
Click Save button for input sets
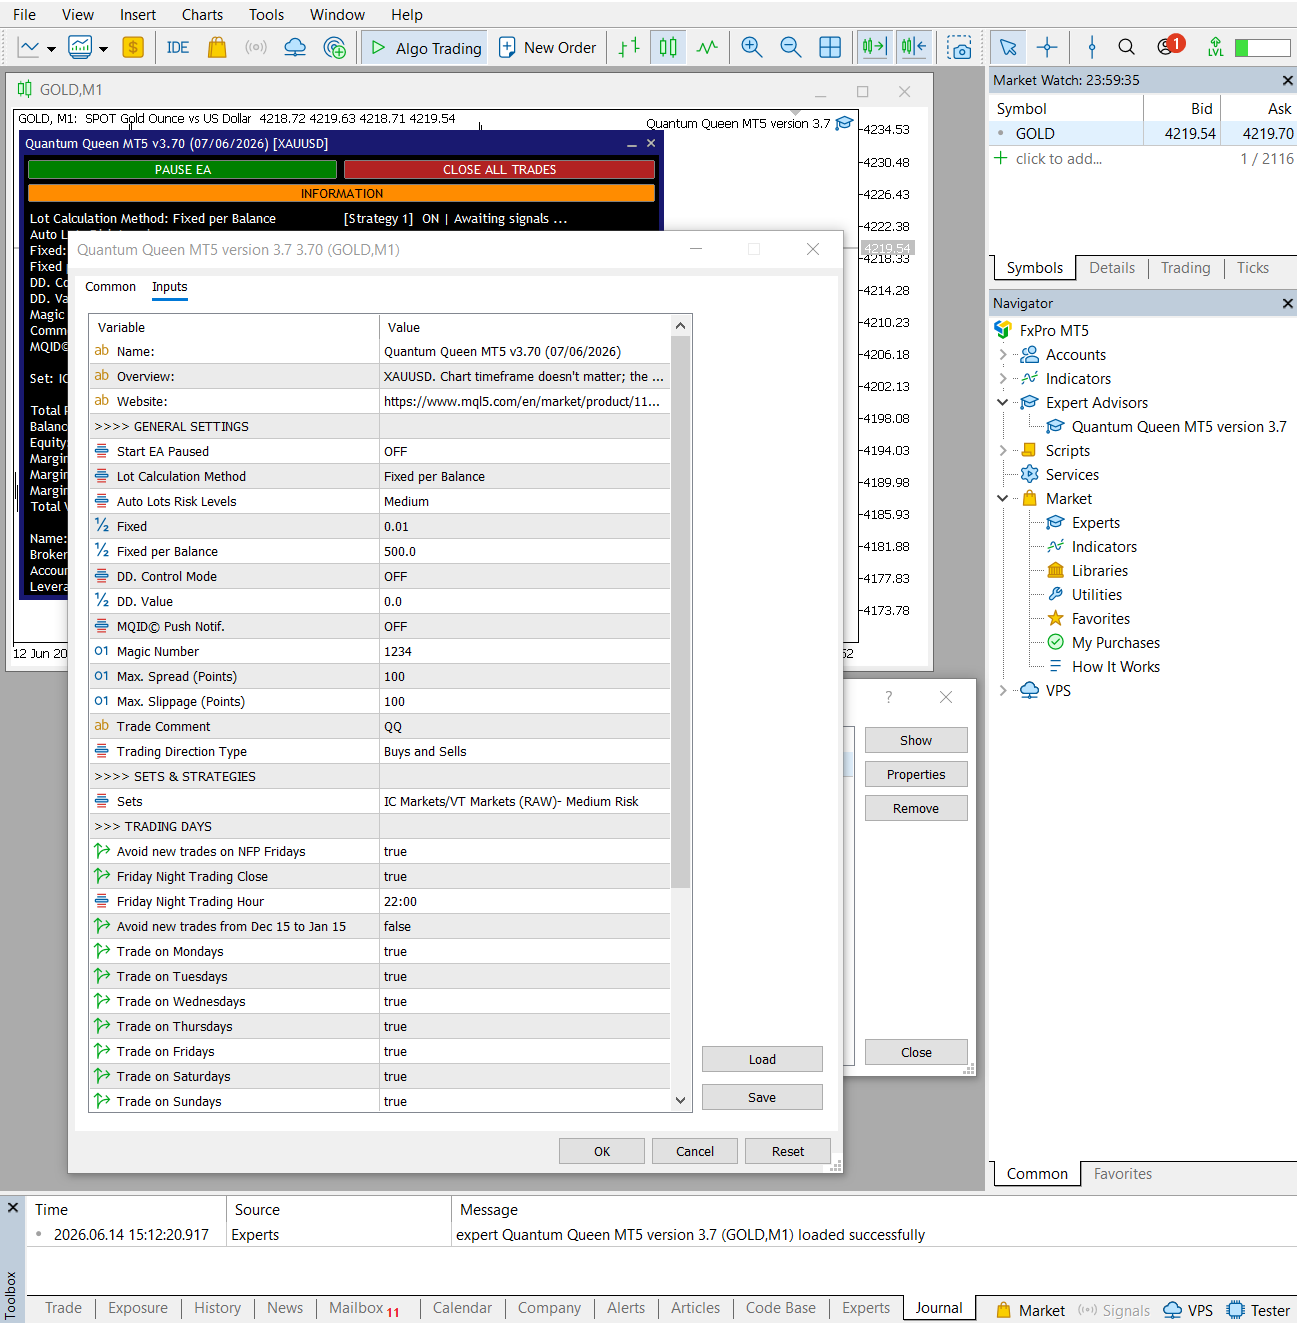[x=762, y=1097]
